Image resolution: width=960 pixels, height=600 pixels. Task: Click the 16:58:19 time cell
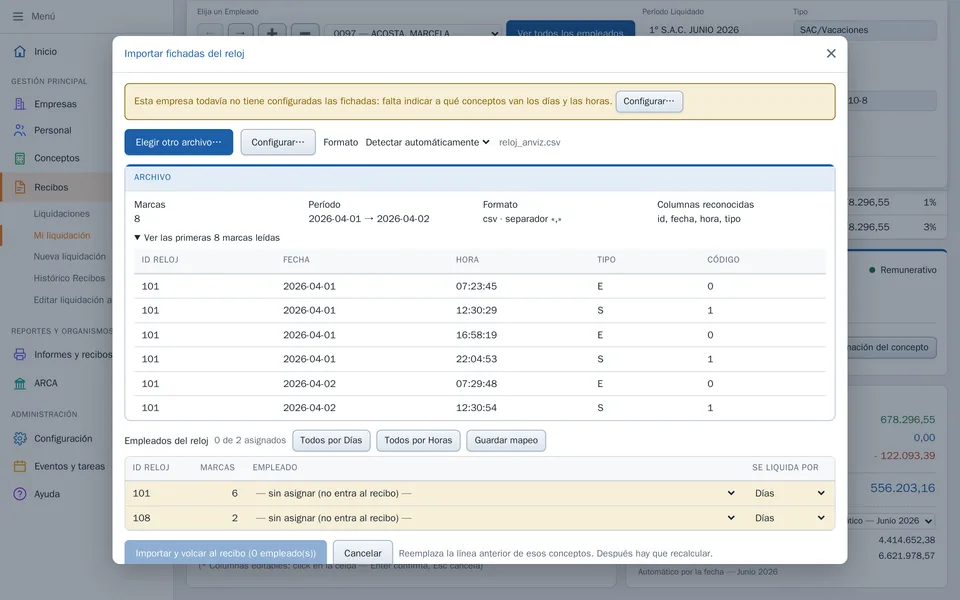(x=476, y=335)
